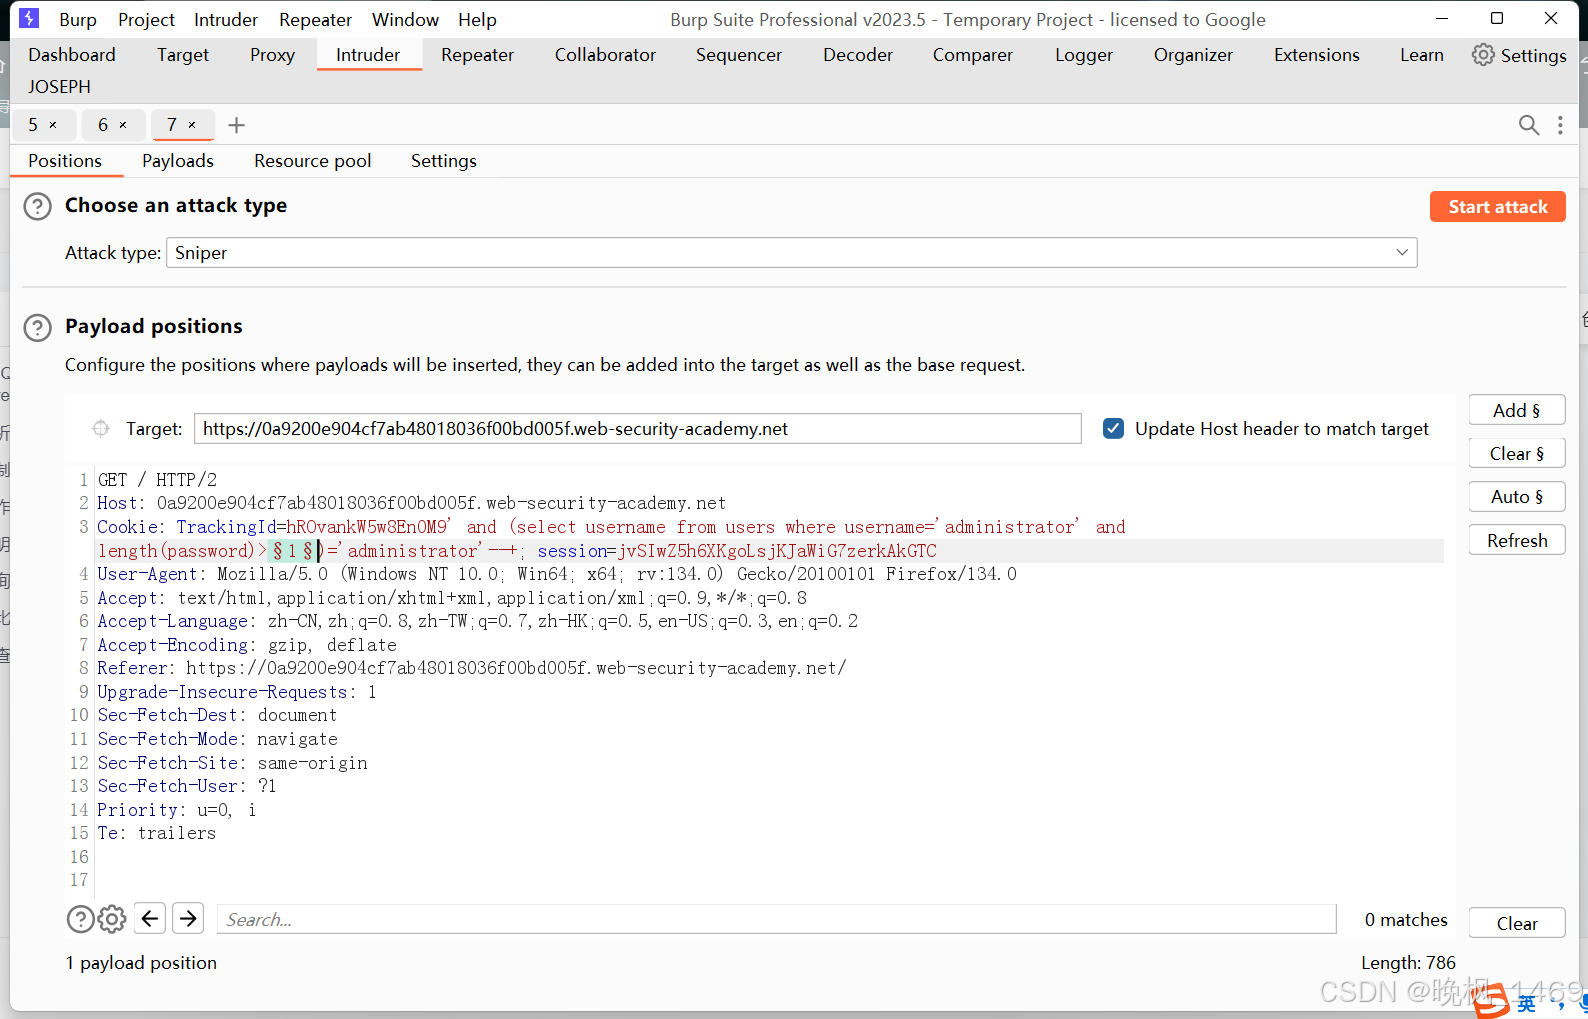Click into the Target URL field
Image resolution: width=1588 pixels, height=1019 pixels.
637,428
